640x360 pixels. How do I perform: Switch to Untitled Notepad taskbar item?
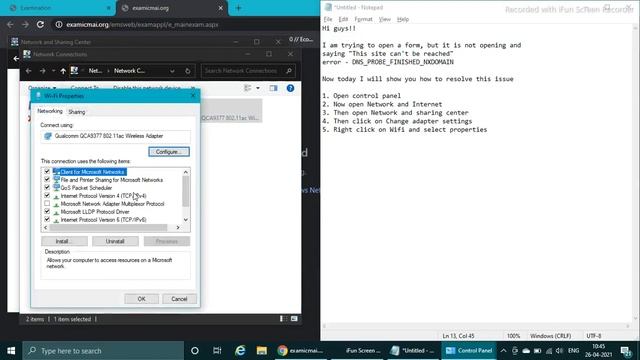[x=412, y=351]
